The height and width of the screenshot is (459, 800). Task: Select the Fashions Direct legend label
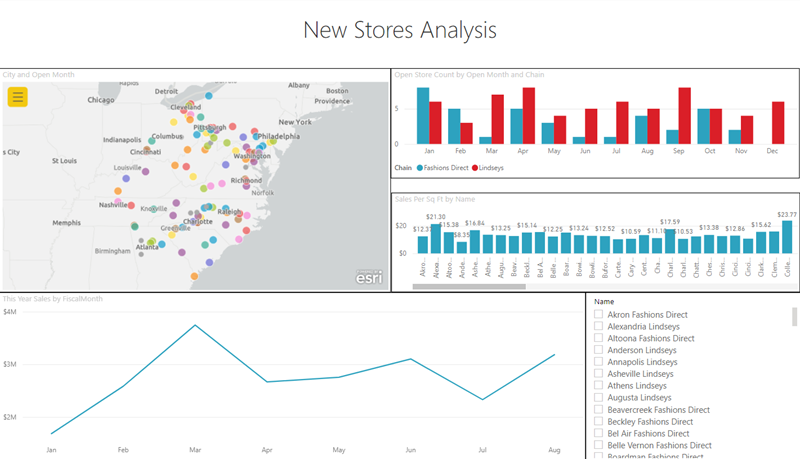pyautogui.click(x=446, y=168)
